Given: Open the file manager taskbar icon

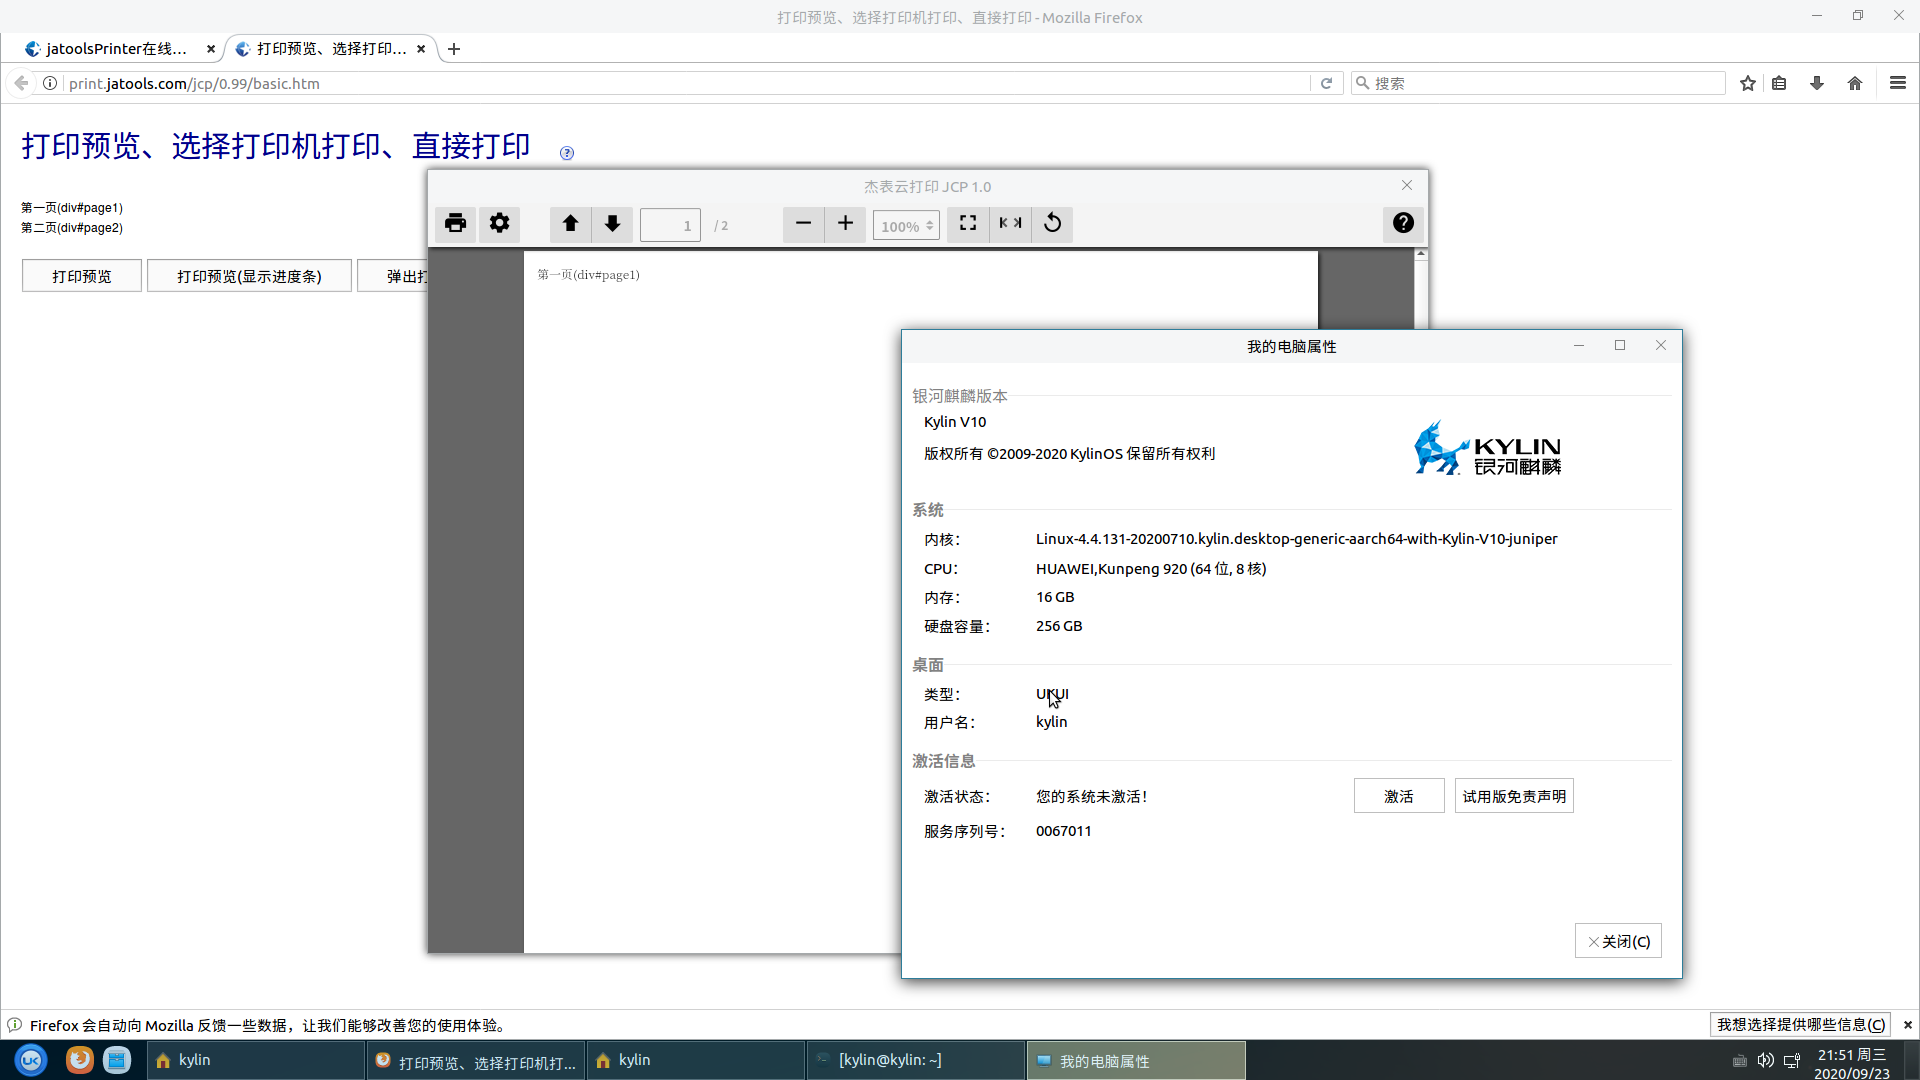Looking at the screenshot, I should point(117,1060).
